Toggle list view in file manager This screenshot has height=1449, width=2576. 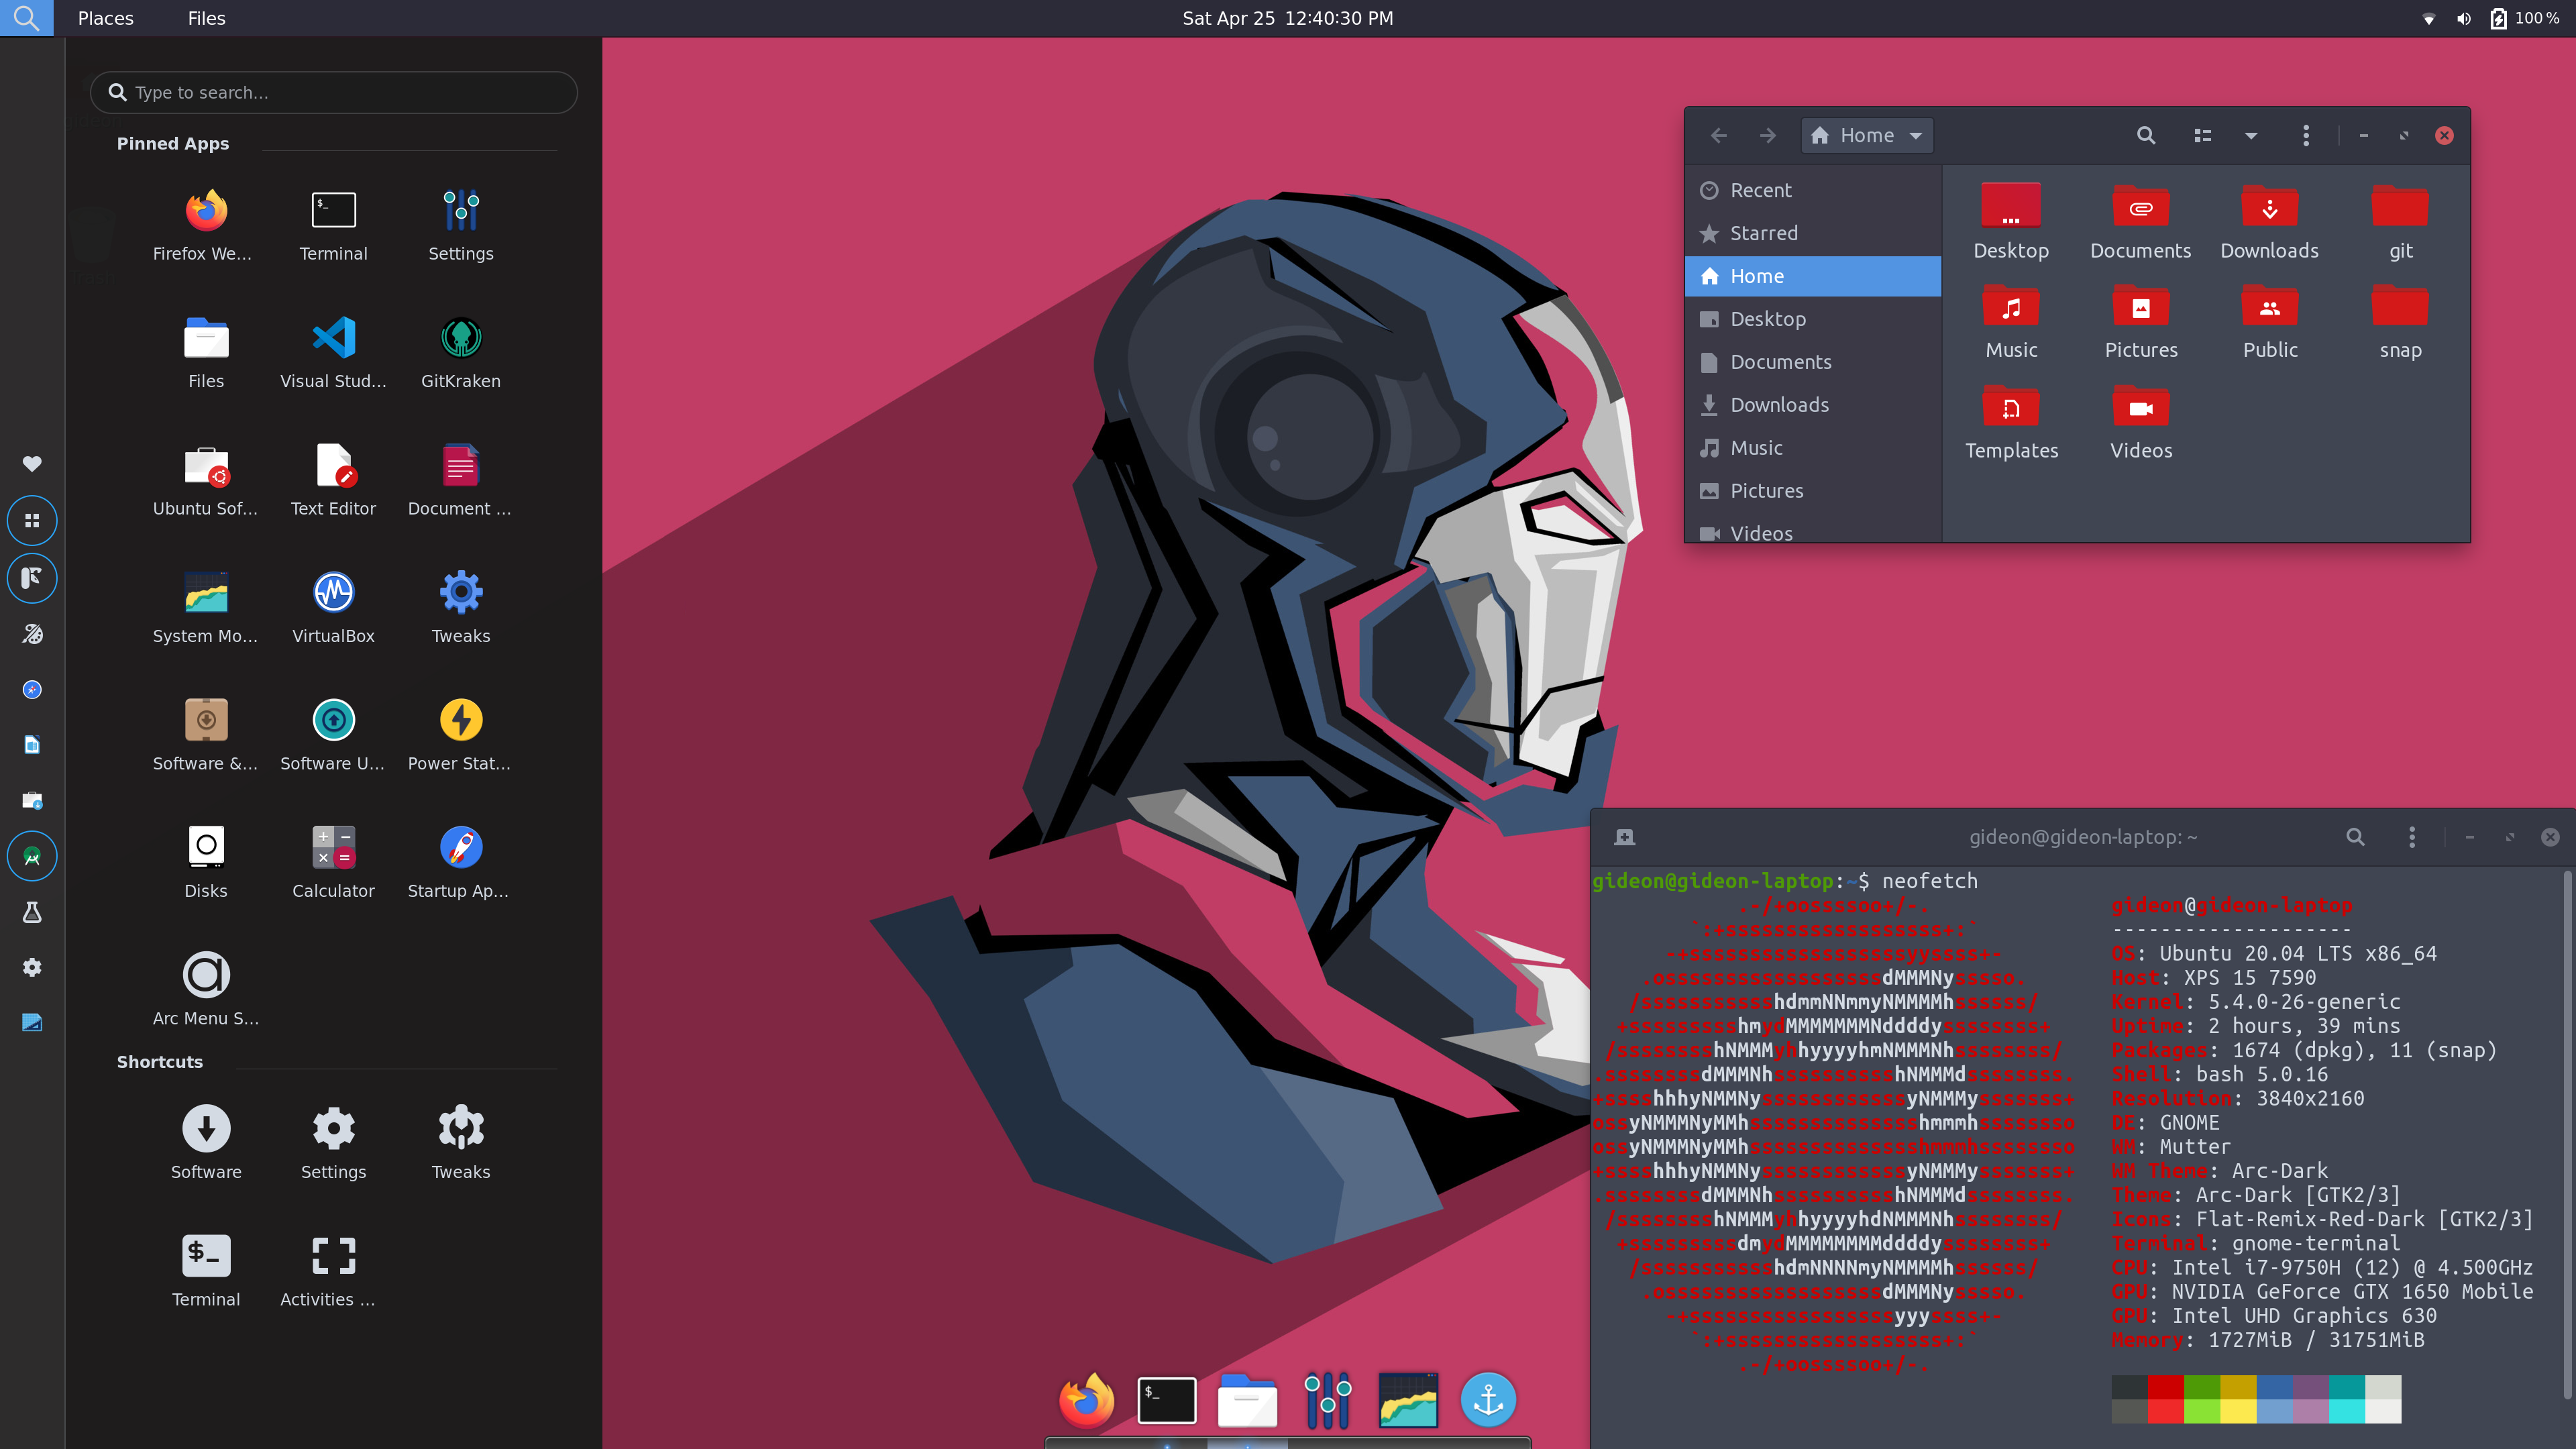click(2202, 135)
